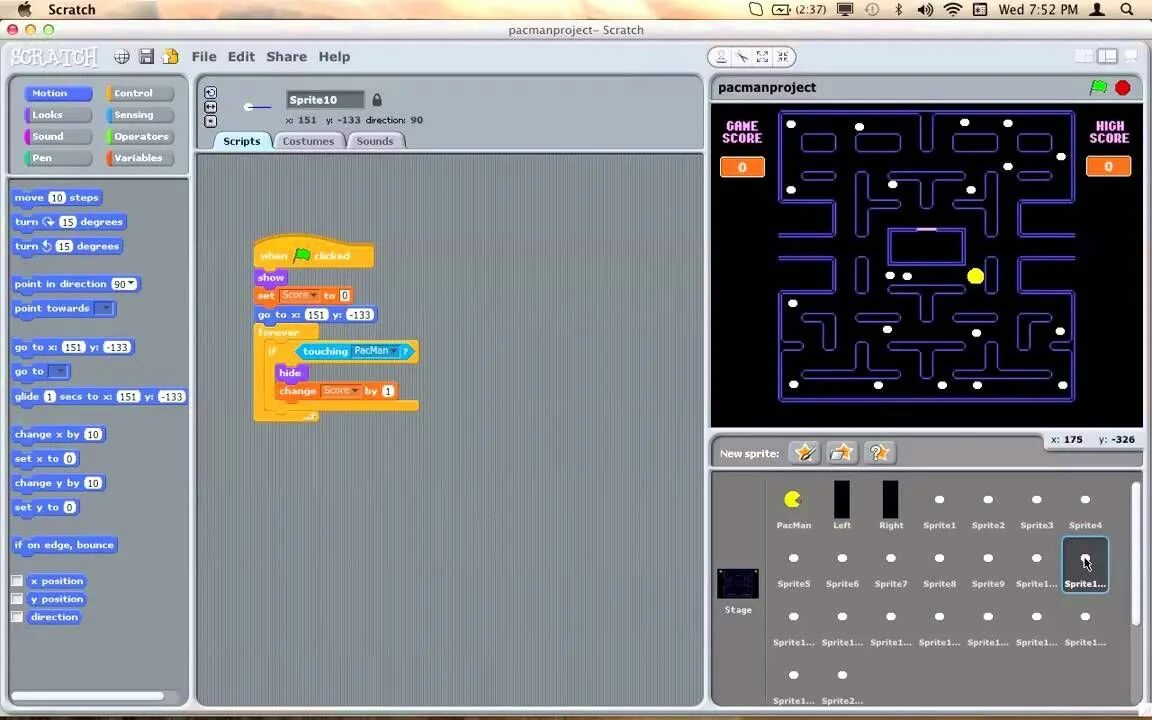
Task: Paint a new sprite button
Action: (x=804, y=453)
